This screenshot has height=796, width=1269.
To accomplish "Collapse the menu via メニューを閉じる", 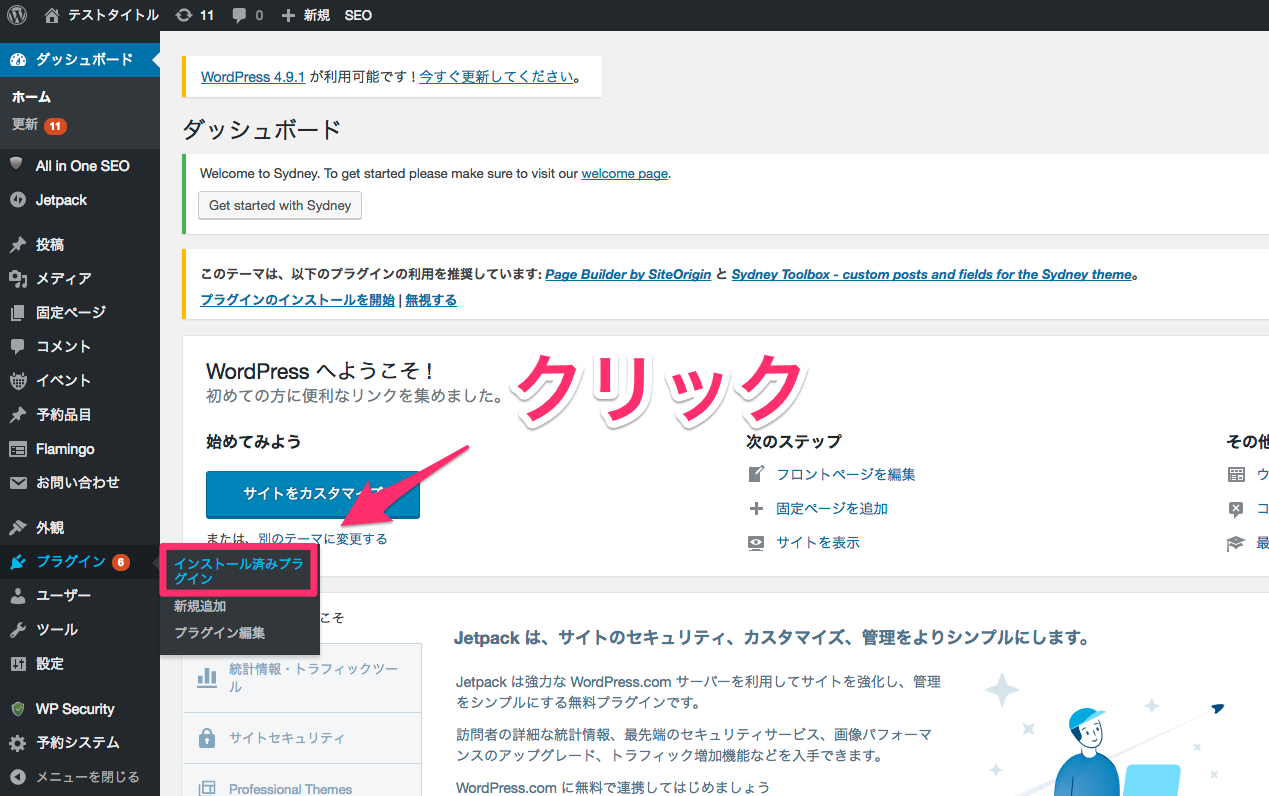I will coord(80,777).
